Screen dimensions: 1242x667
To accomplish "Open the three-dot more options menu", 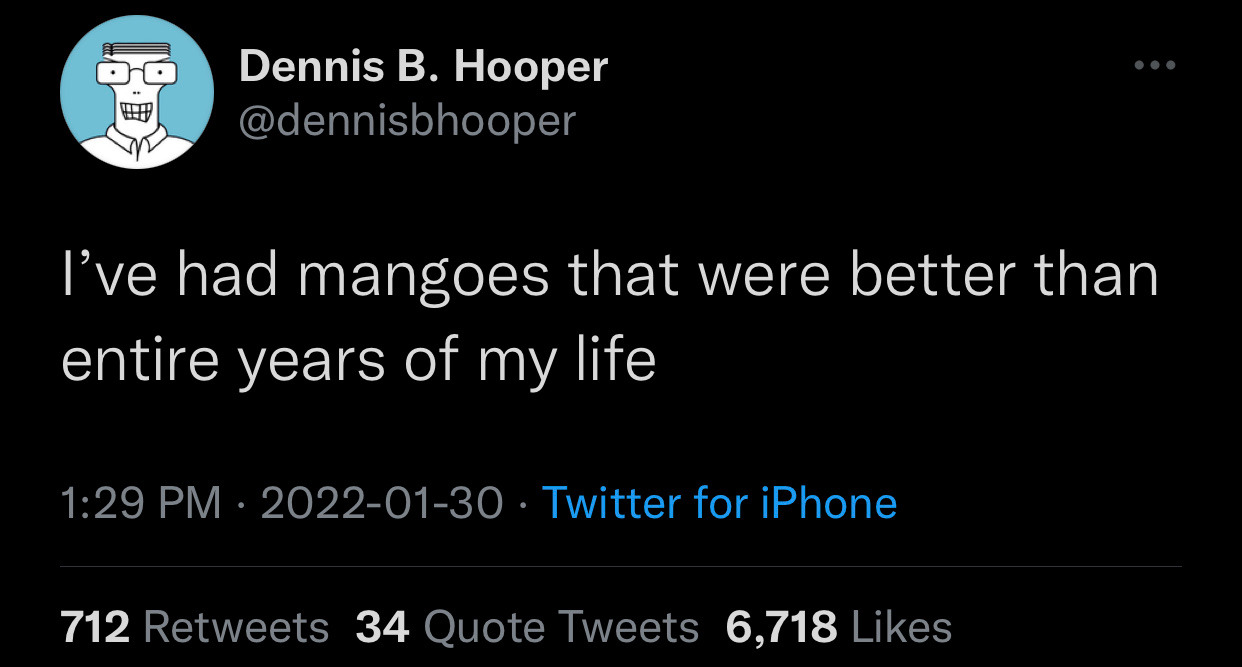I will click(1155, 67).
